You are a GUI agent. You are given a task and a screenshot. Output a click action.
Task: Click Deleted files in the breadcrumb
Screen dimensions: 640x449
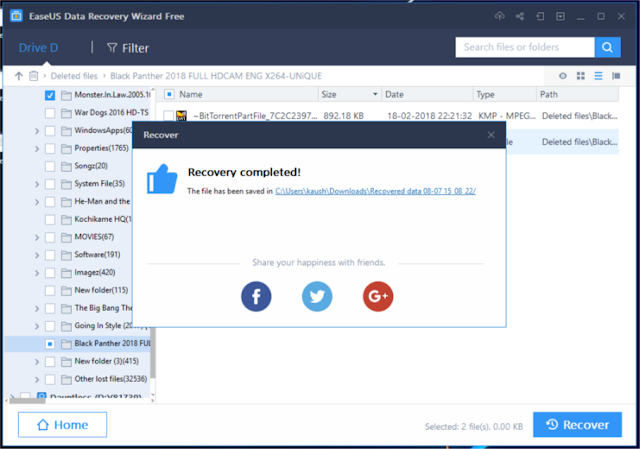pos(74,76)
